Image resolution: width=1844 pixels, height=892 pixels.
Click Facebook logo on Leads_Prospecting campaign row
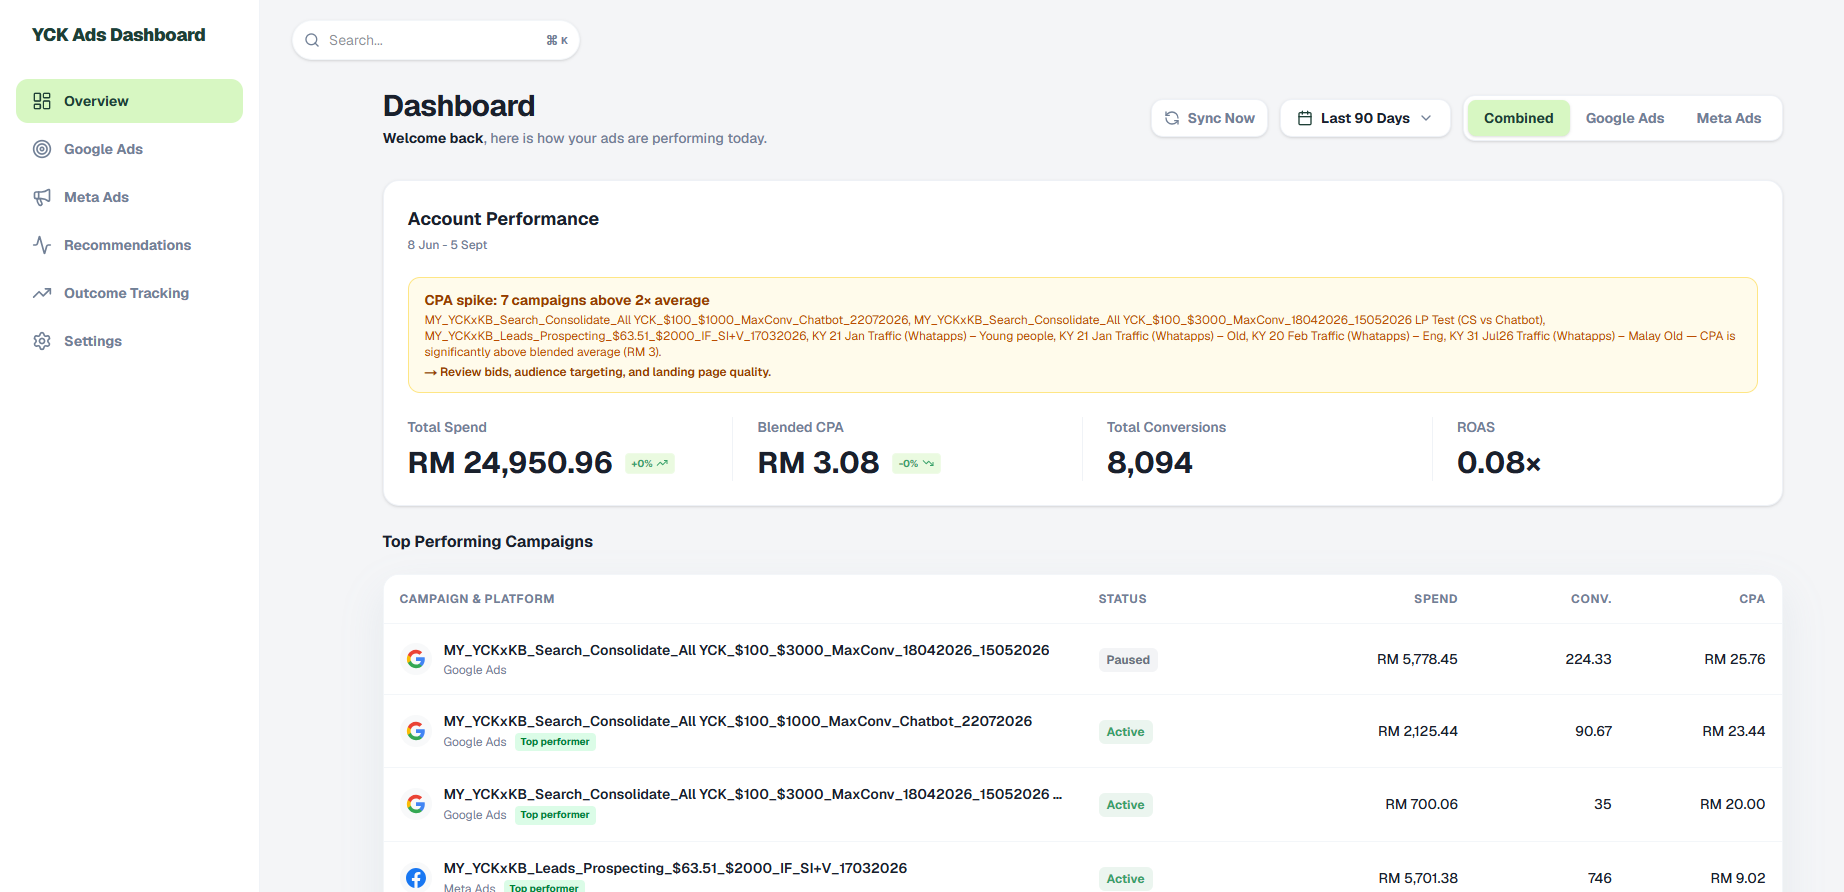coord(416,878)
